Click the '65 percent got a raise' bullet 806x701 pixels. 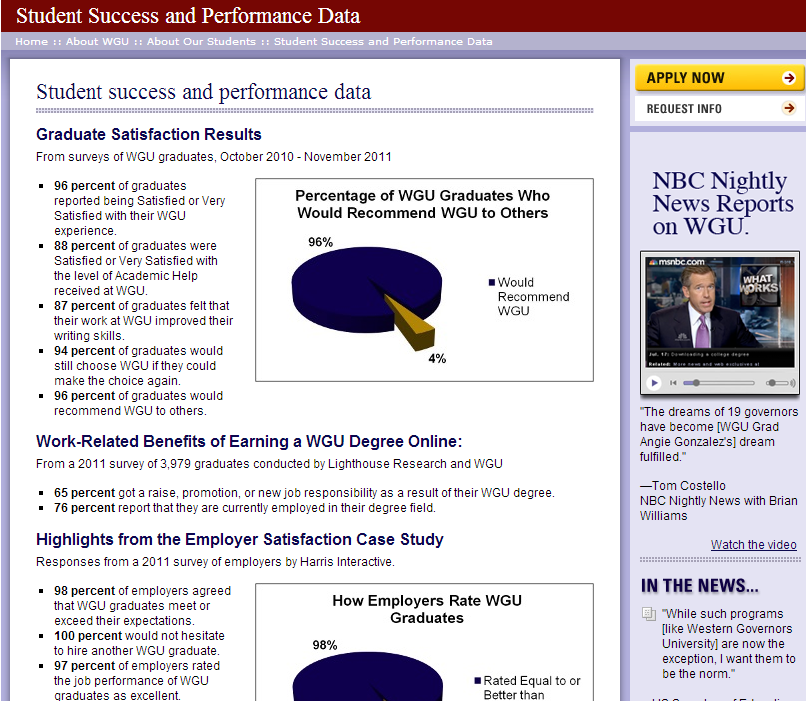304,493
